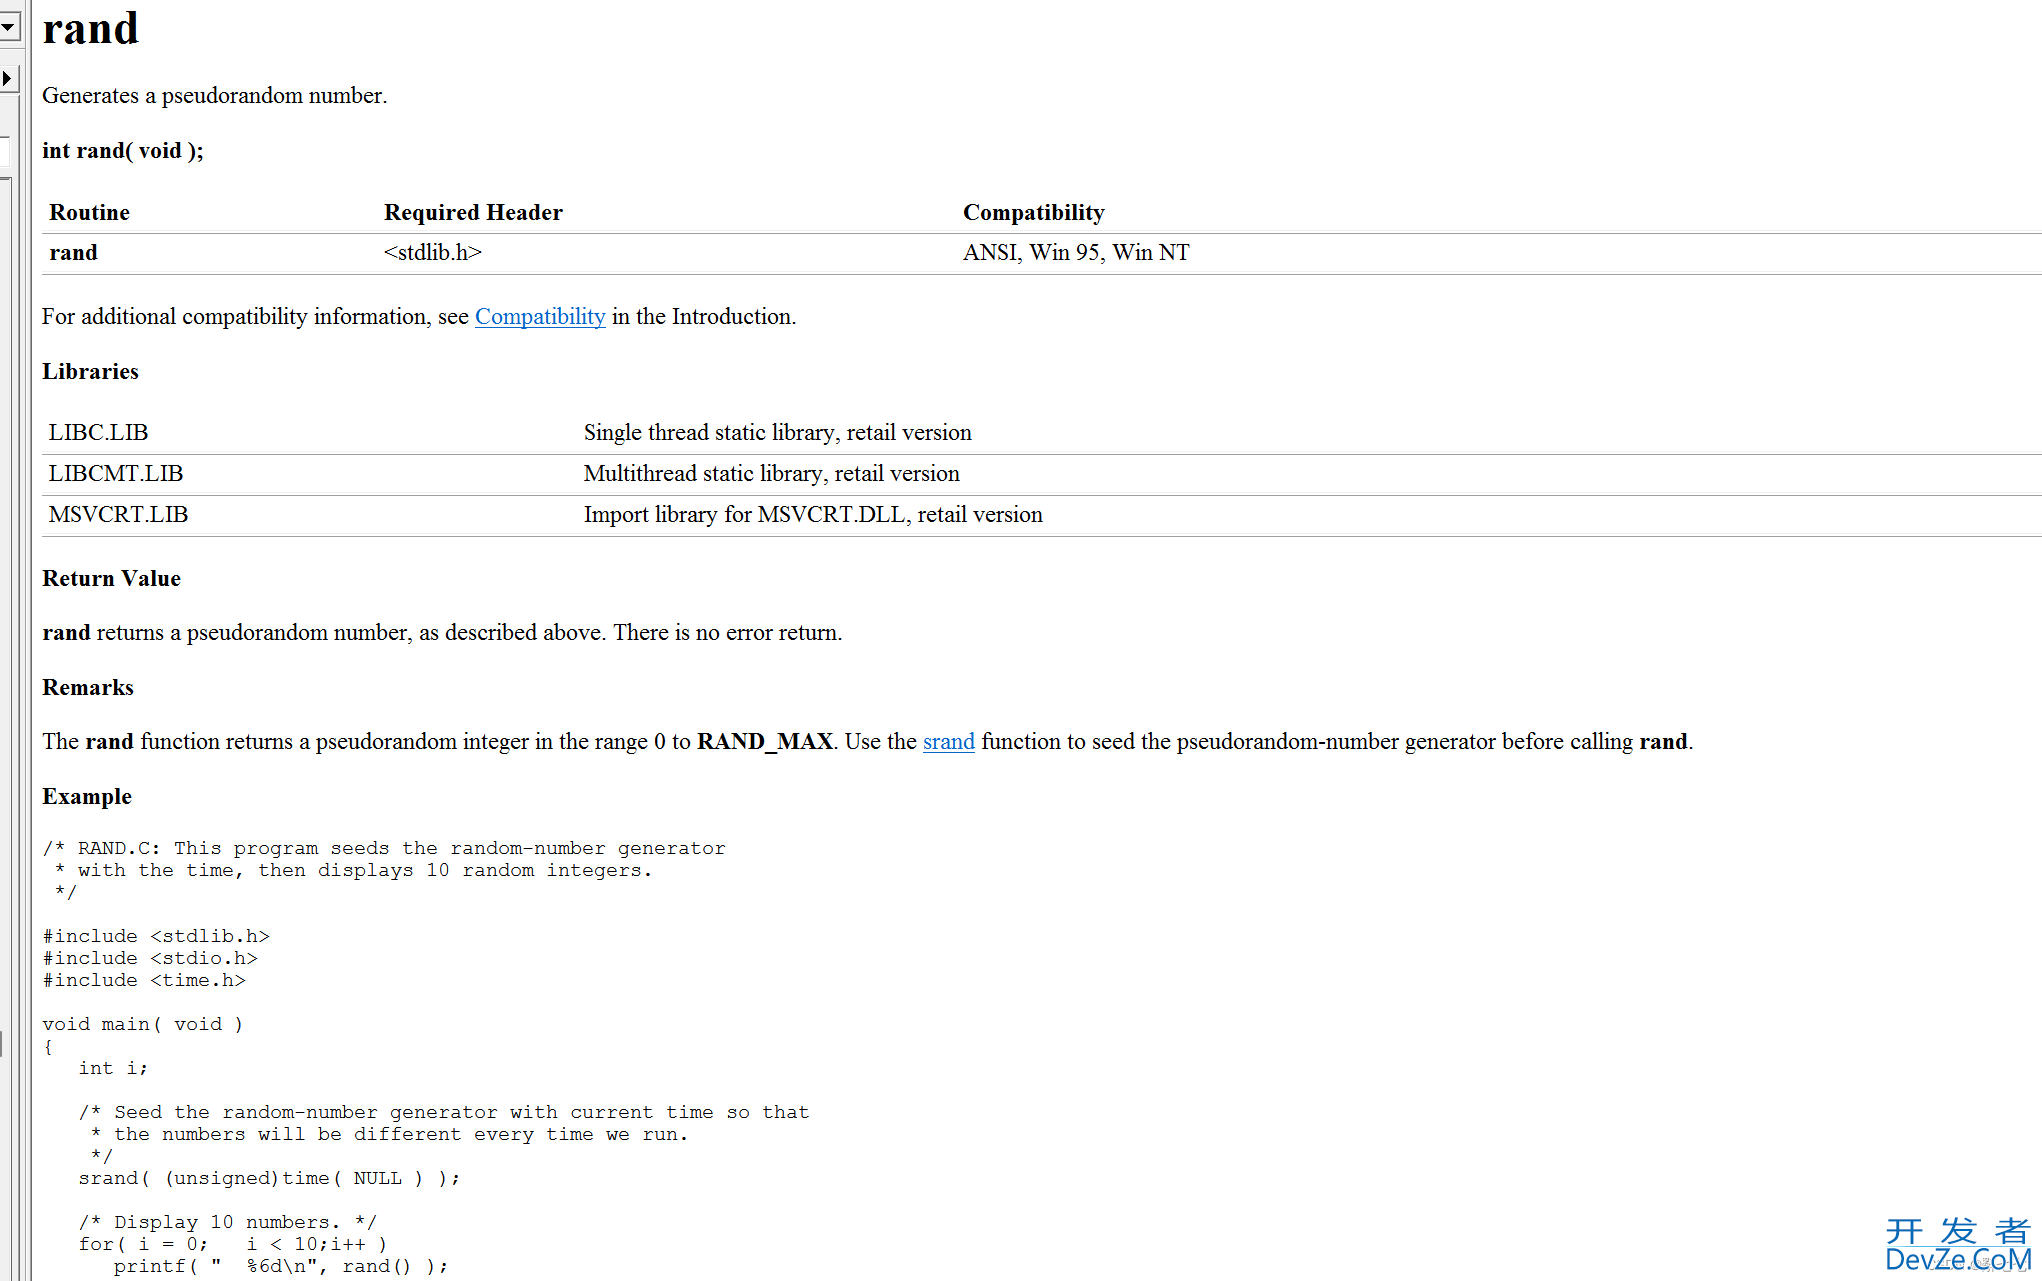2042x1281 pixels.
Task: Follow the srand function link
Action: (x=948, y=742)
